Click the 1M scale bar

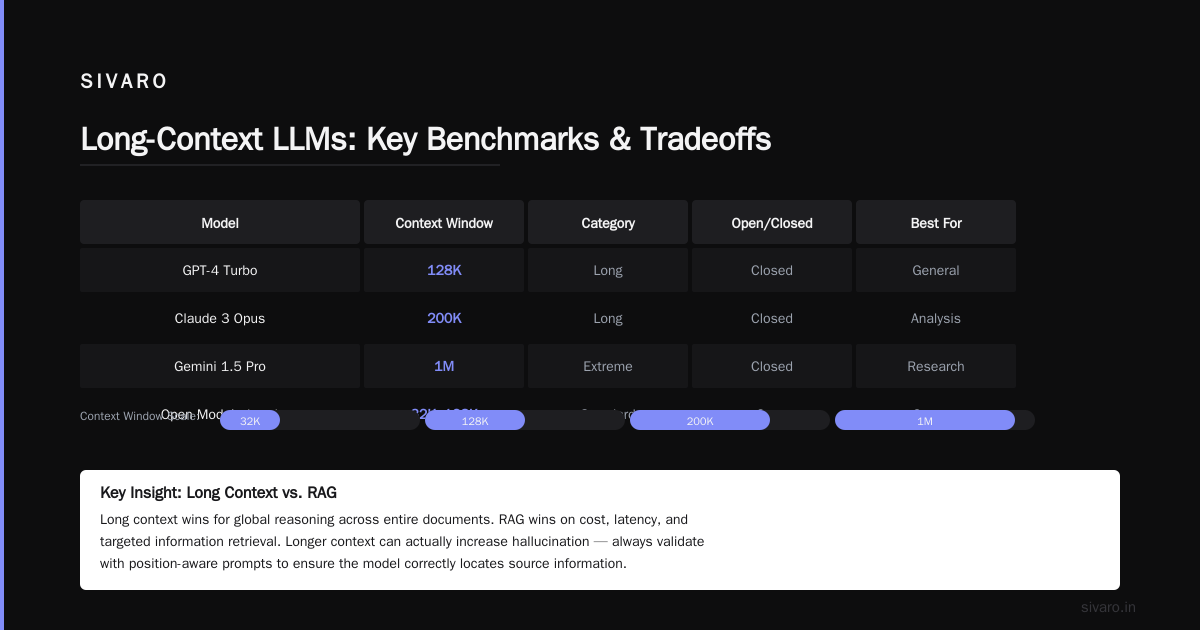[x=925, y=420]
